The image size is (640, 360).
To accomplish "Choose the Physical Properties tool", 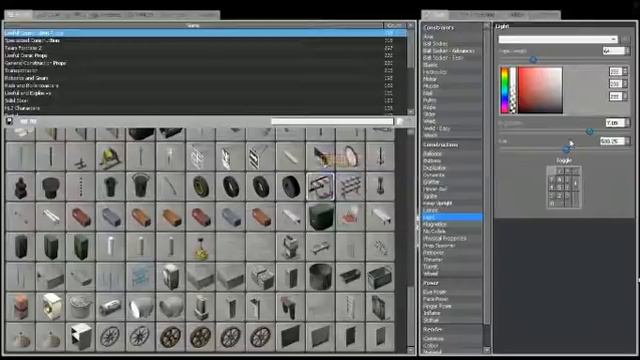I will click(x=451, y=238).
